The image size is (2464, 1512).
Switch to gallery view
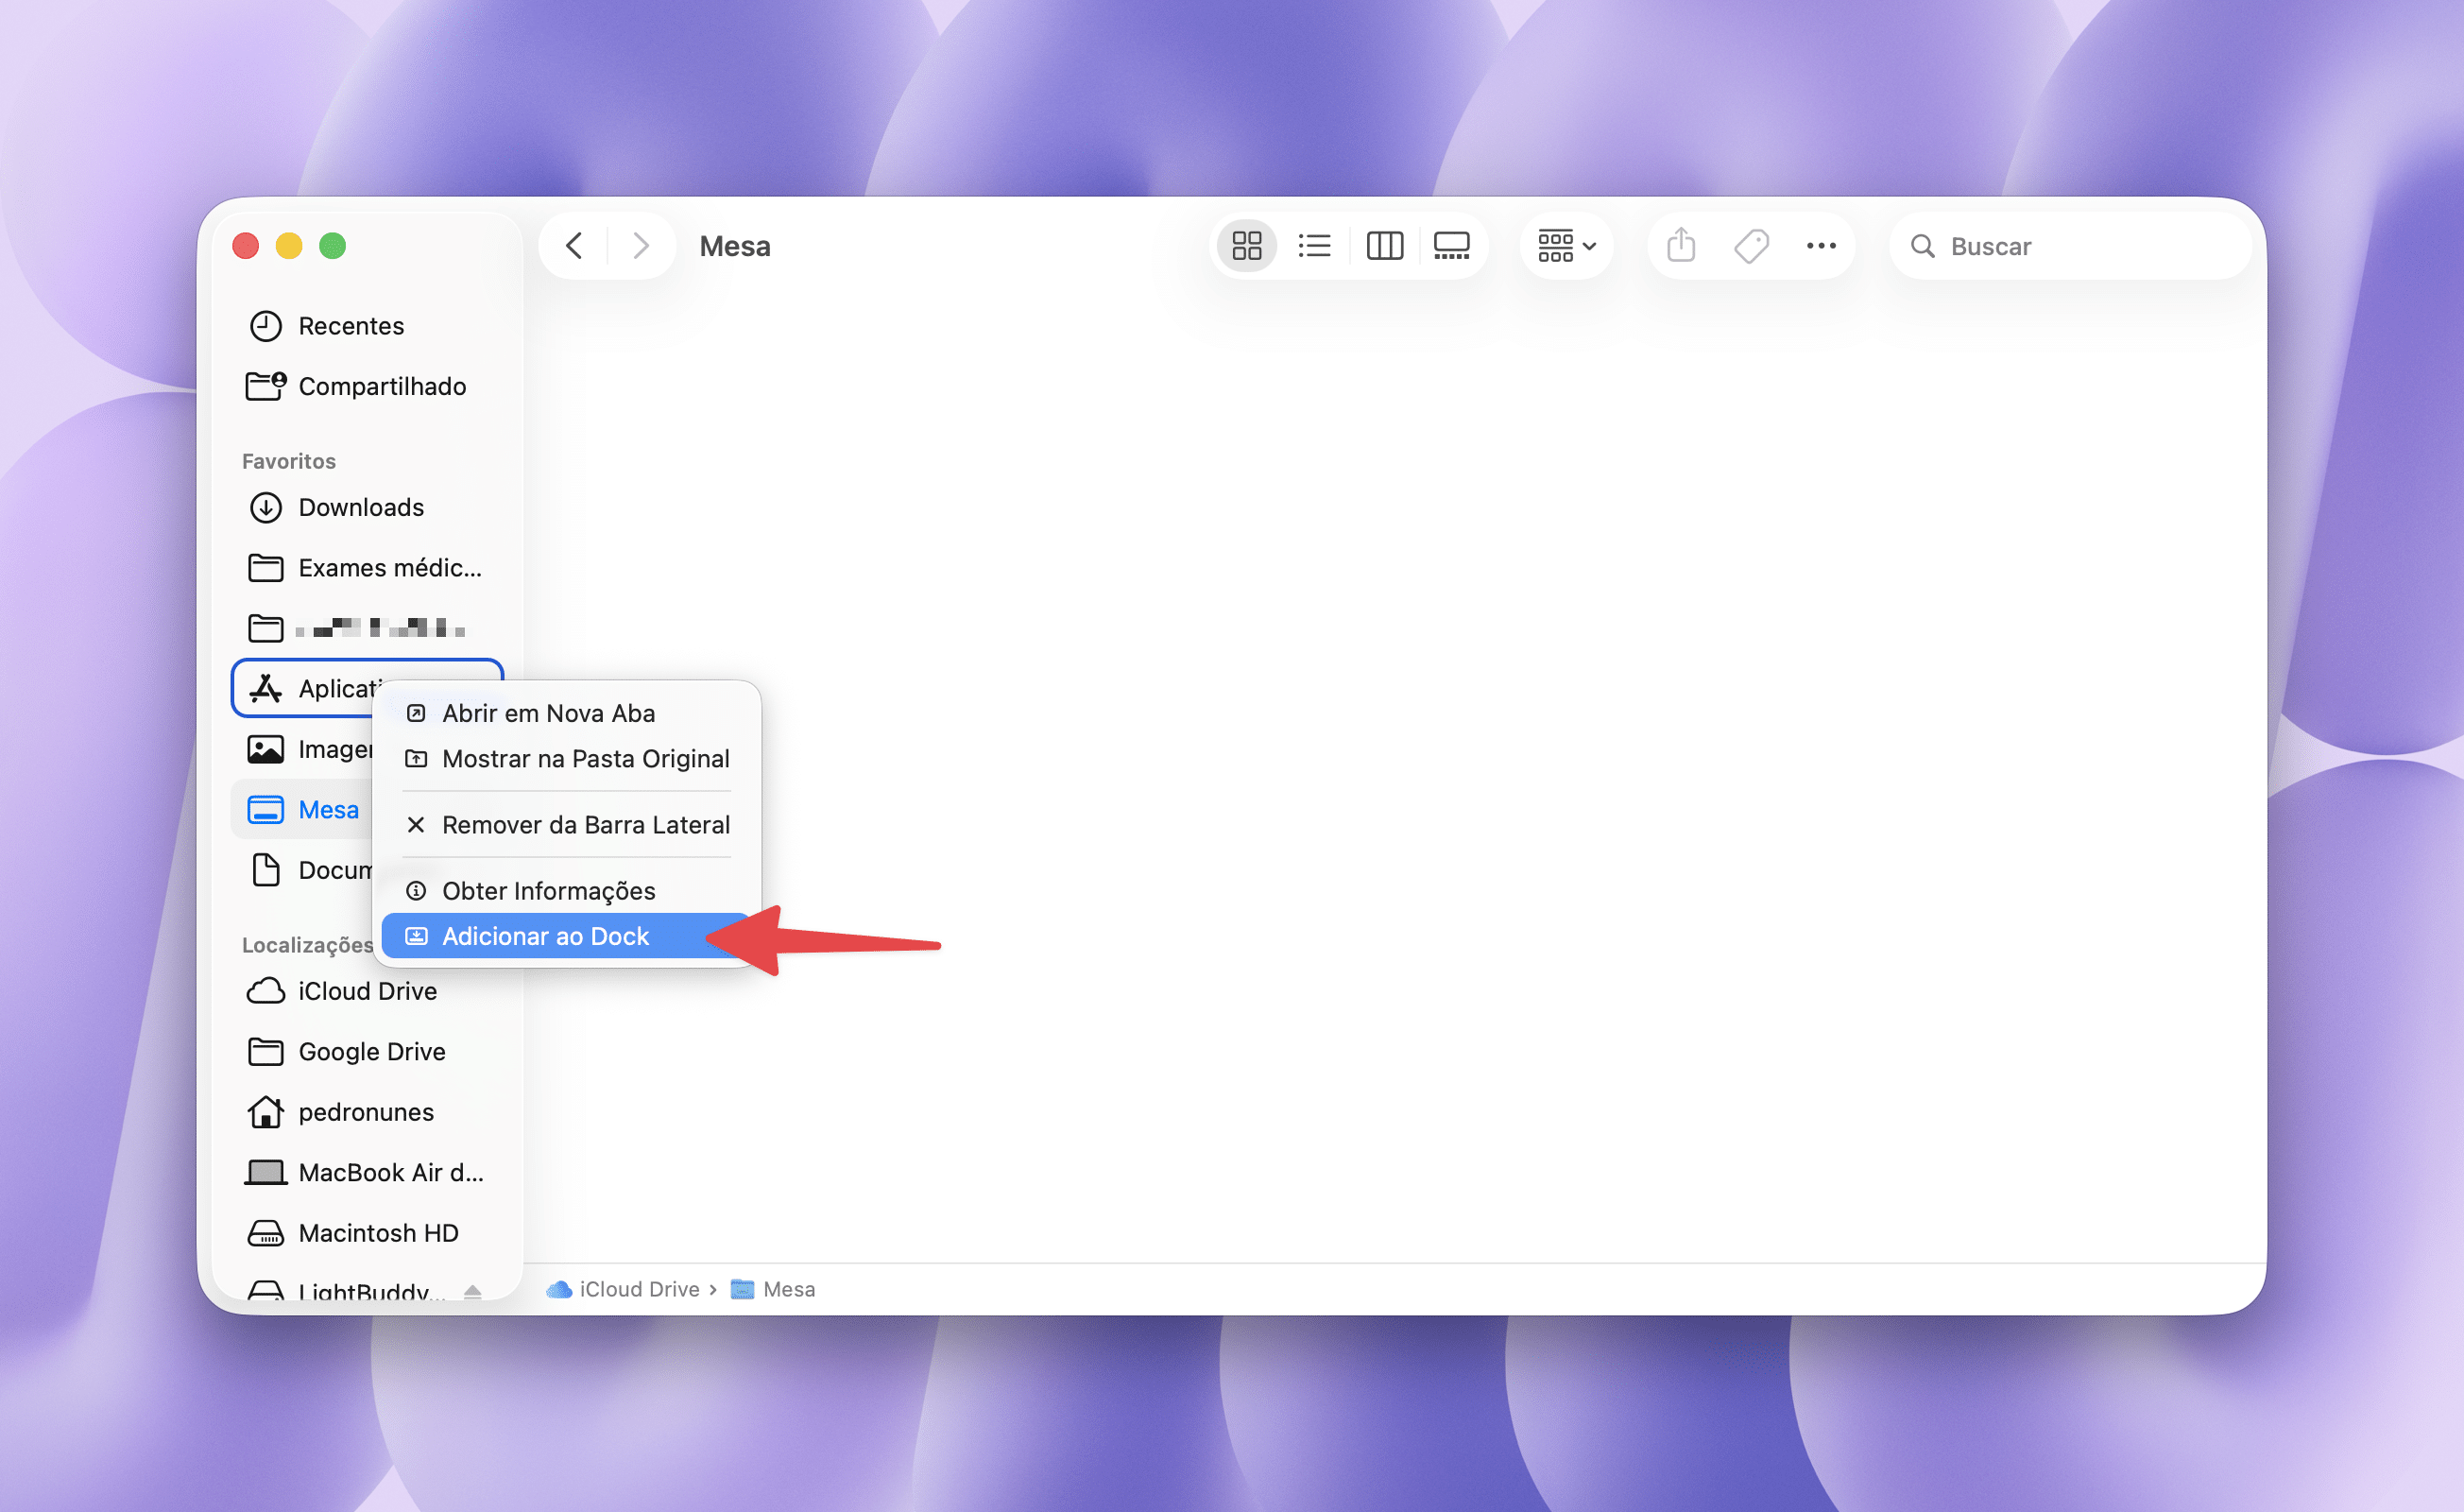click(1451, 246)
